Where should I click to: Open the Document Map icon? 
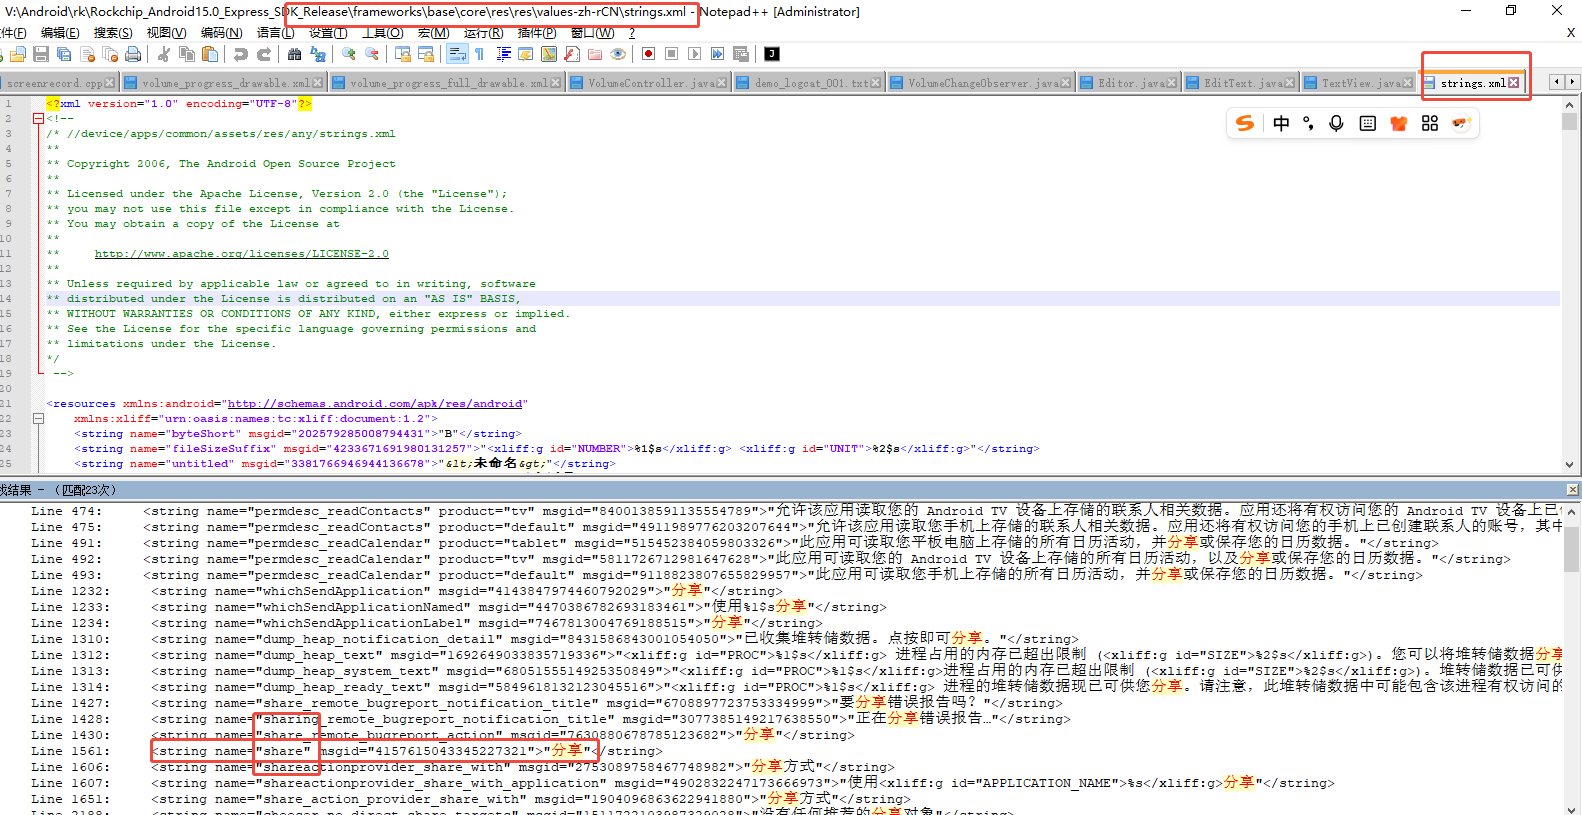[x=548, y=54]
